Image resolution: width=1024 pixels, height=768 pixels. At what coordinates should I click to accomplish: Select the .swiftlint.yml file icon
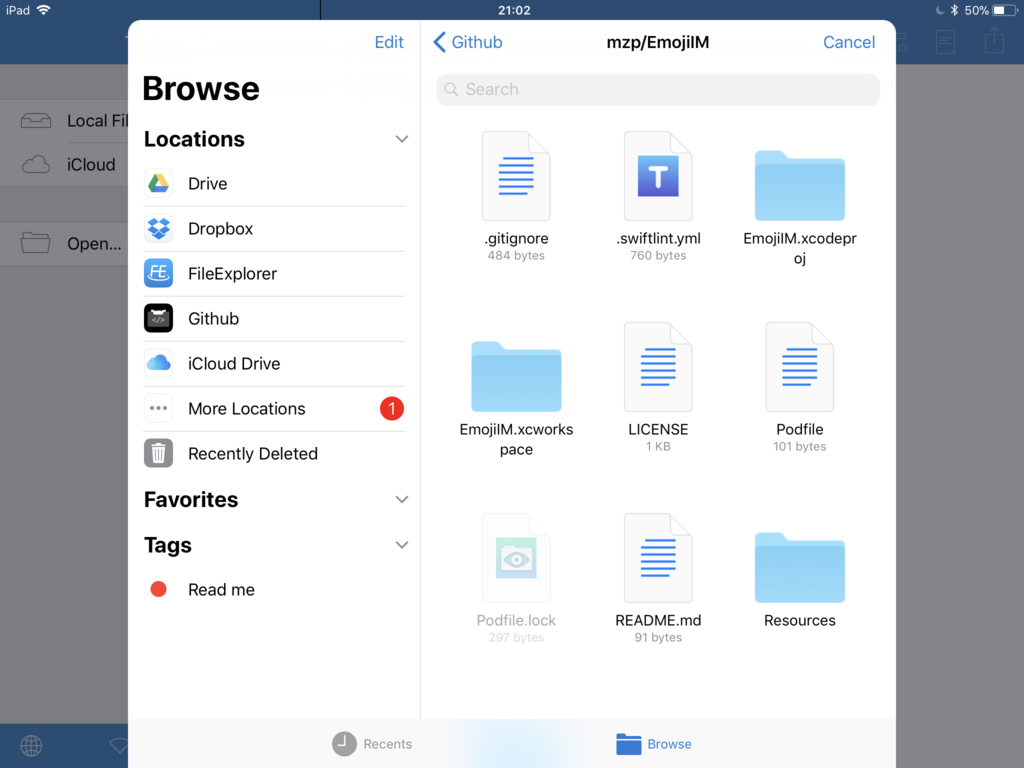tap(658, 176)
